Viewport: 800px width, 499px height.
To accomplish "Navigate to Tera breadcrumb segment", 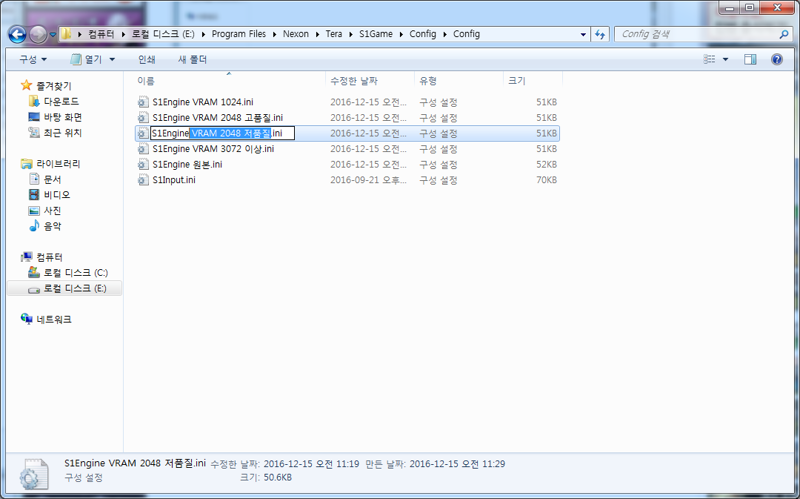I will 334,34.
